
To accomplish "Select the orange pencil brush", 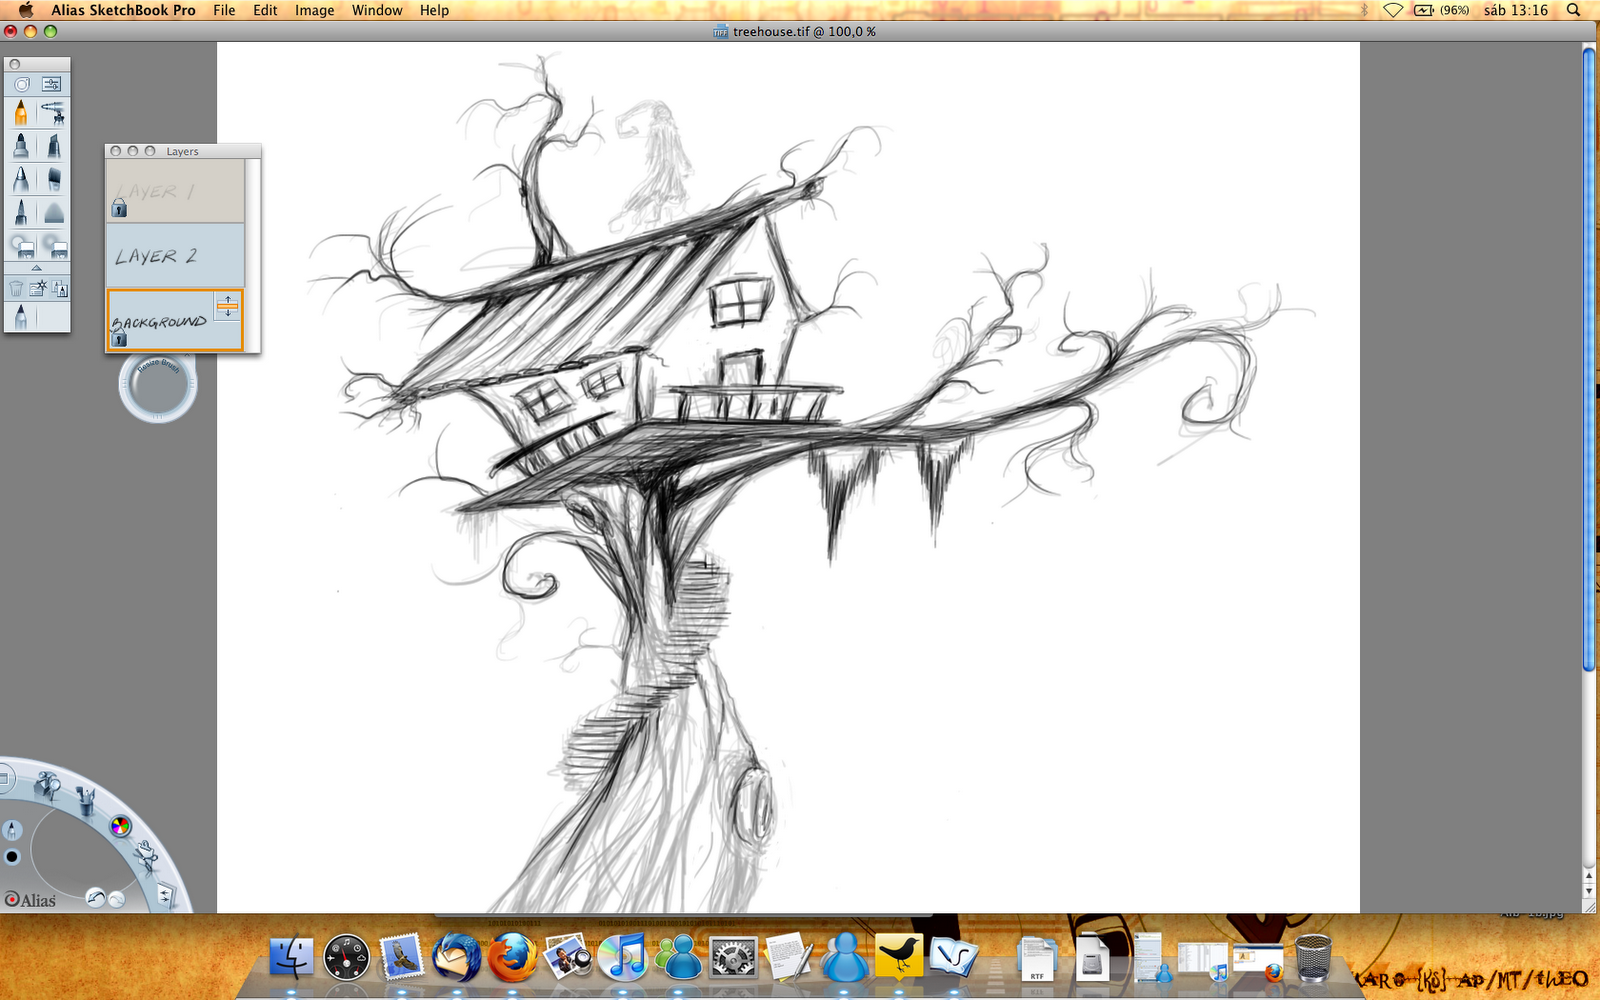I will [x=21, y=113].
